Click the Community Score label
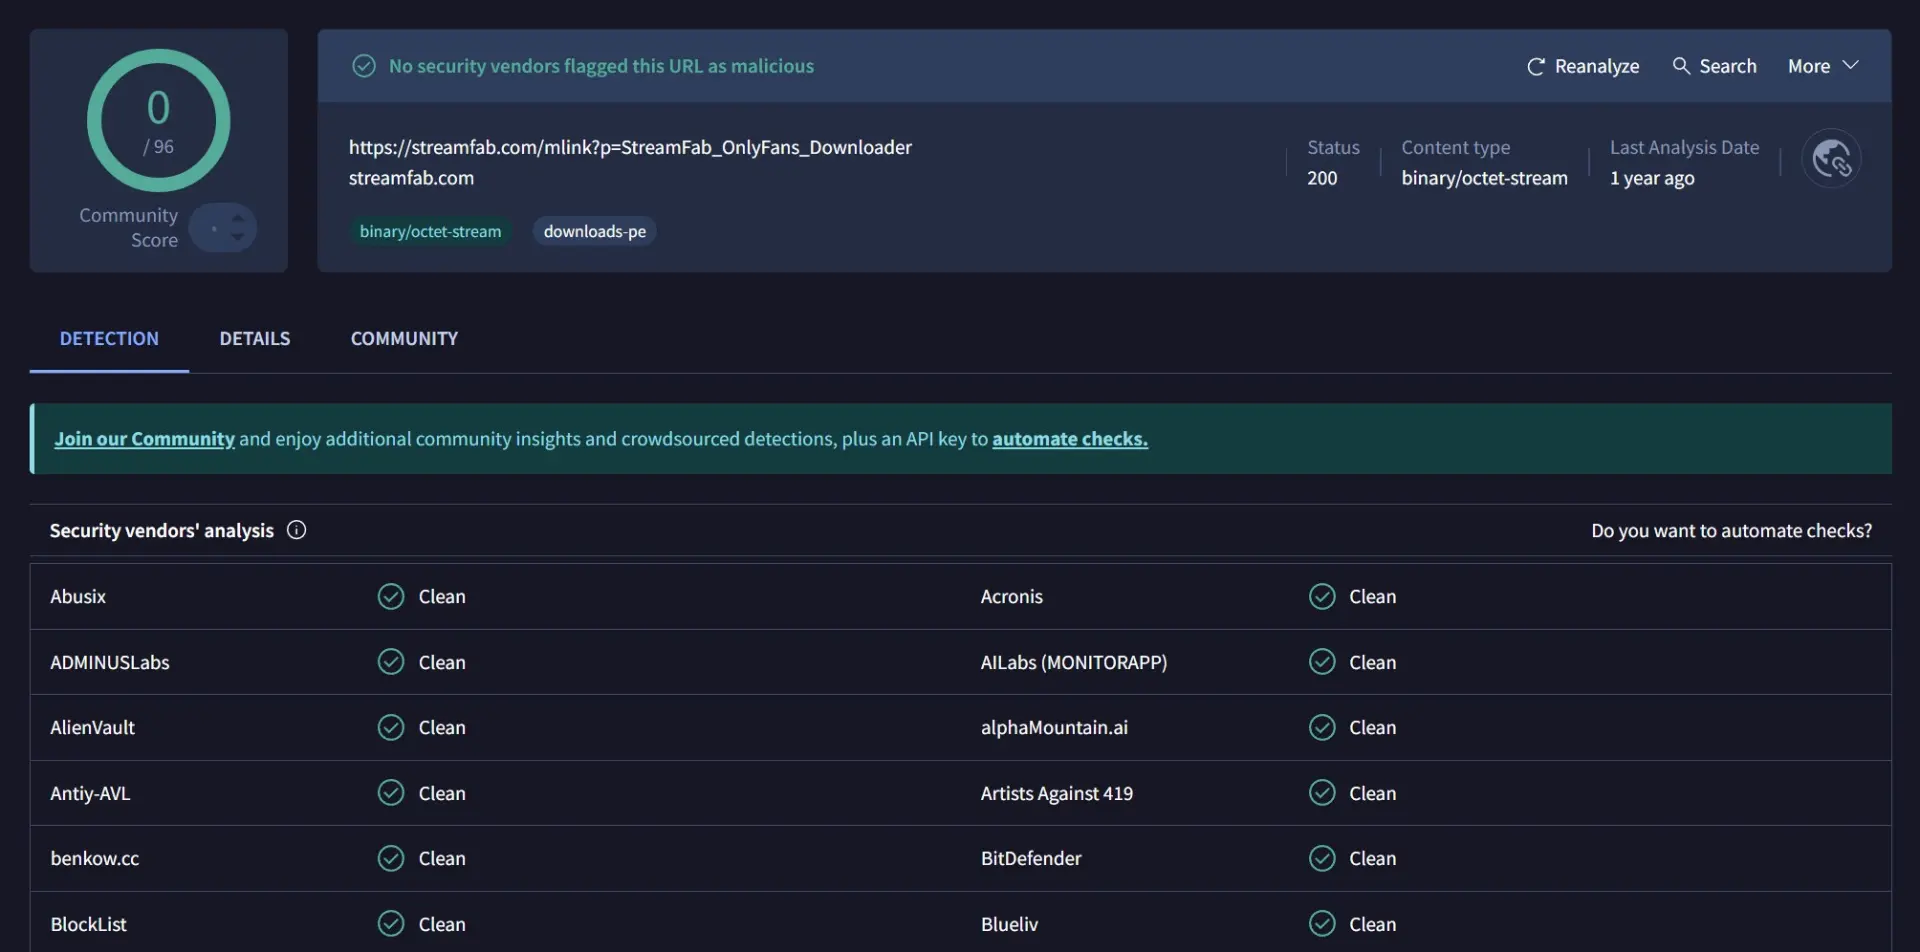 (x=128, y=228)
